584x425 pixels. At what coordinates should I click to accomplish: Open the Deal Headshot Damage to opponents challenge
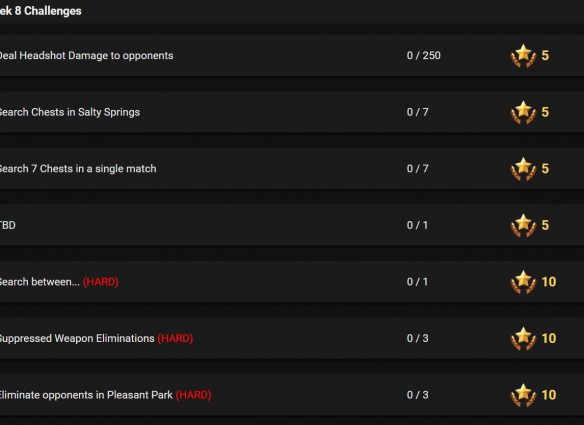pyautogui.click(x=86, y=55)
